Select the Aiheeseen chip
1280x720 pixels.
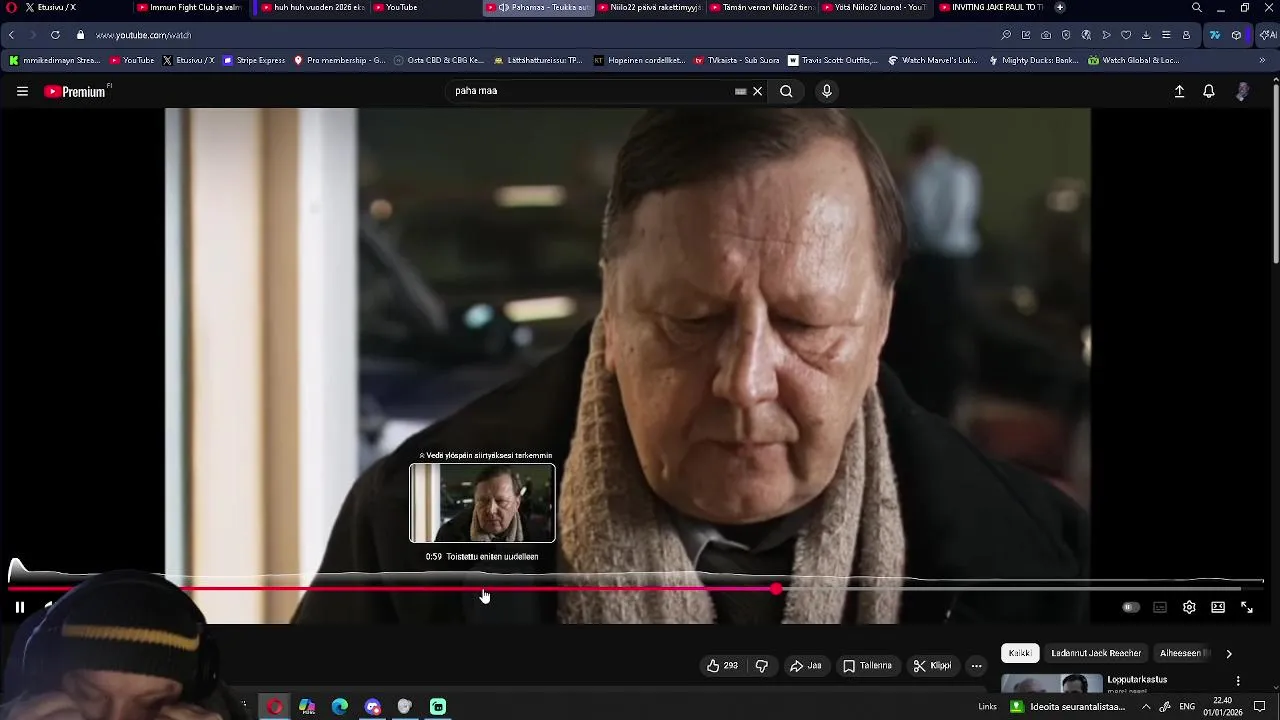point(1184,653)
